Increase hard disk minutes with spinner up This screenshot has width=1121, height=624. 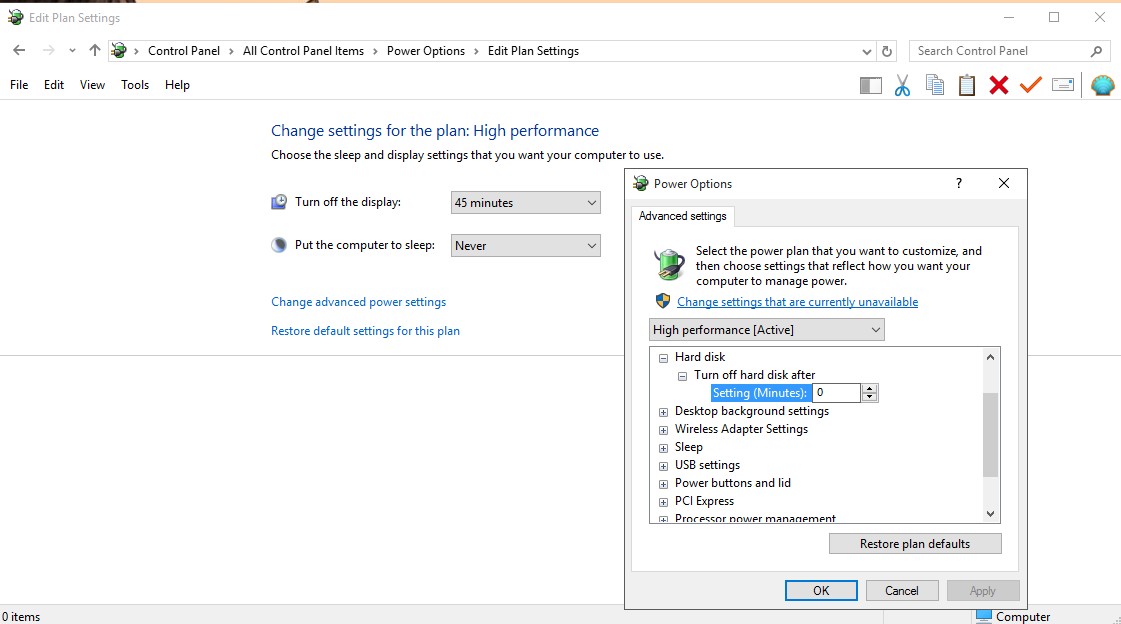869,388
